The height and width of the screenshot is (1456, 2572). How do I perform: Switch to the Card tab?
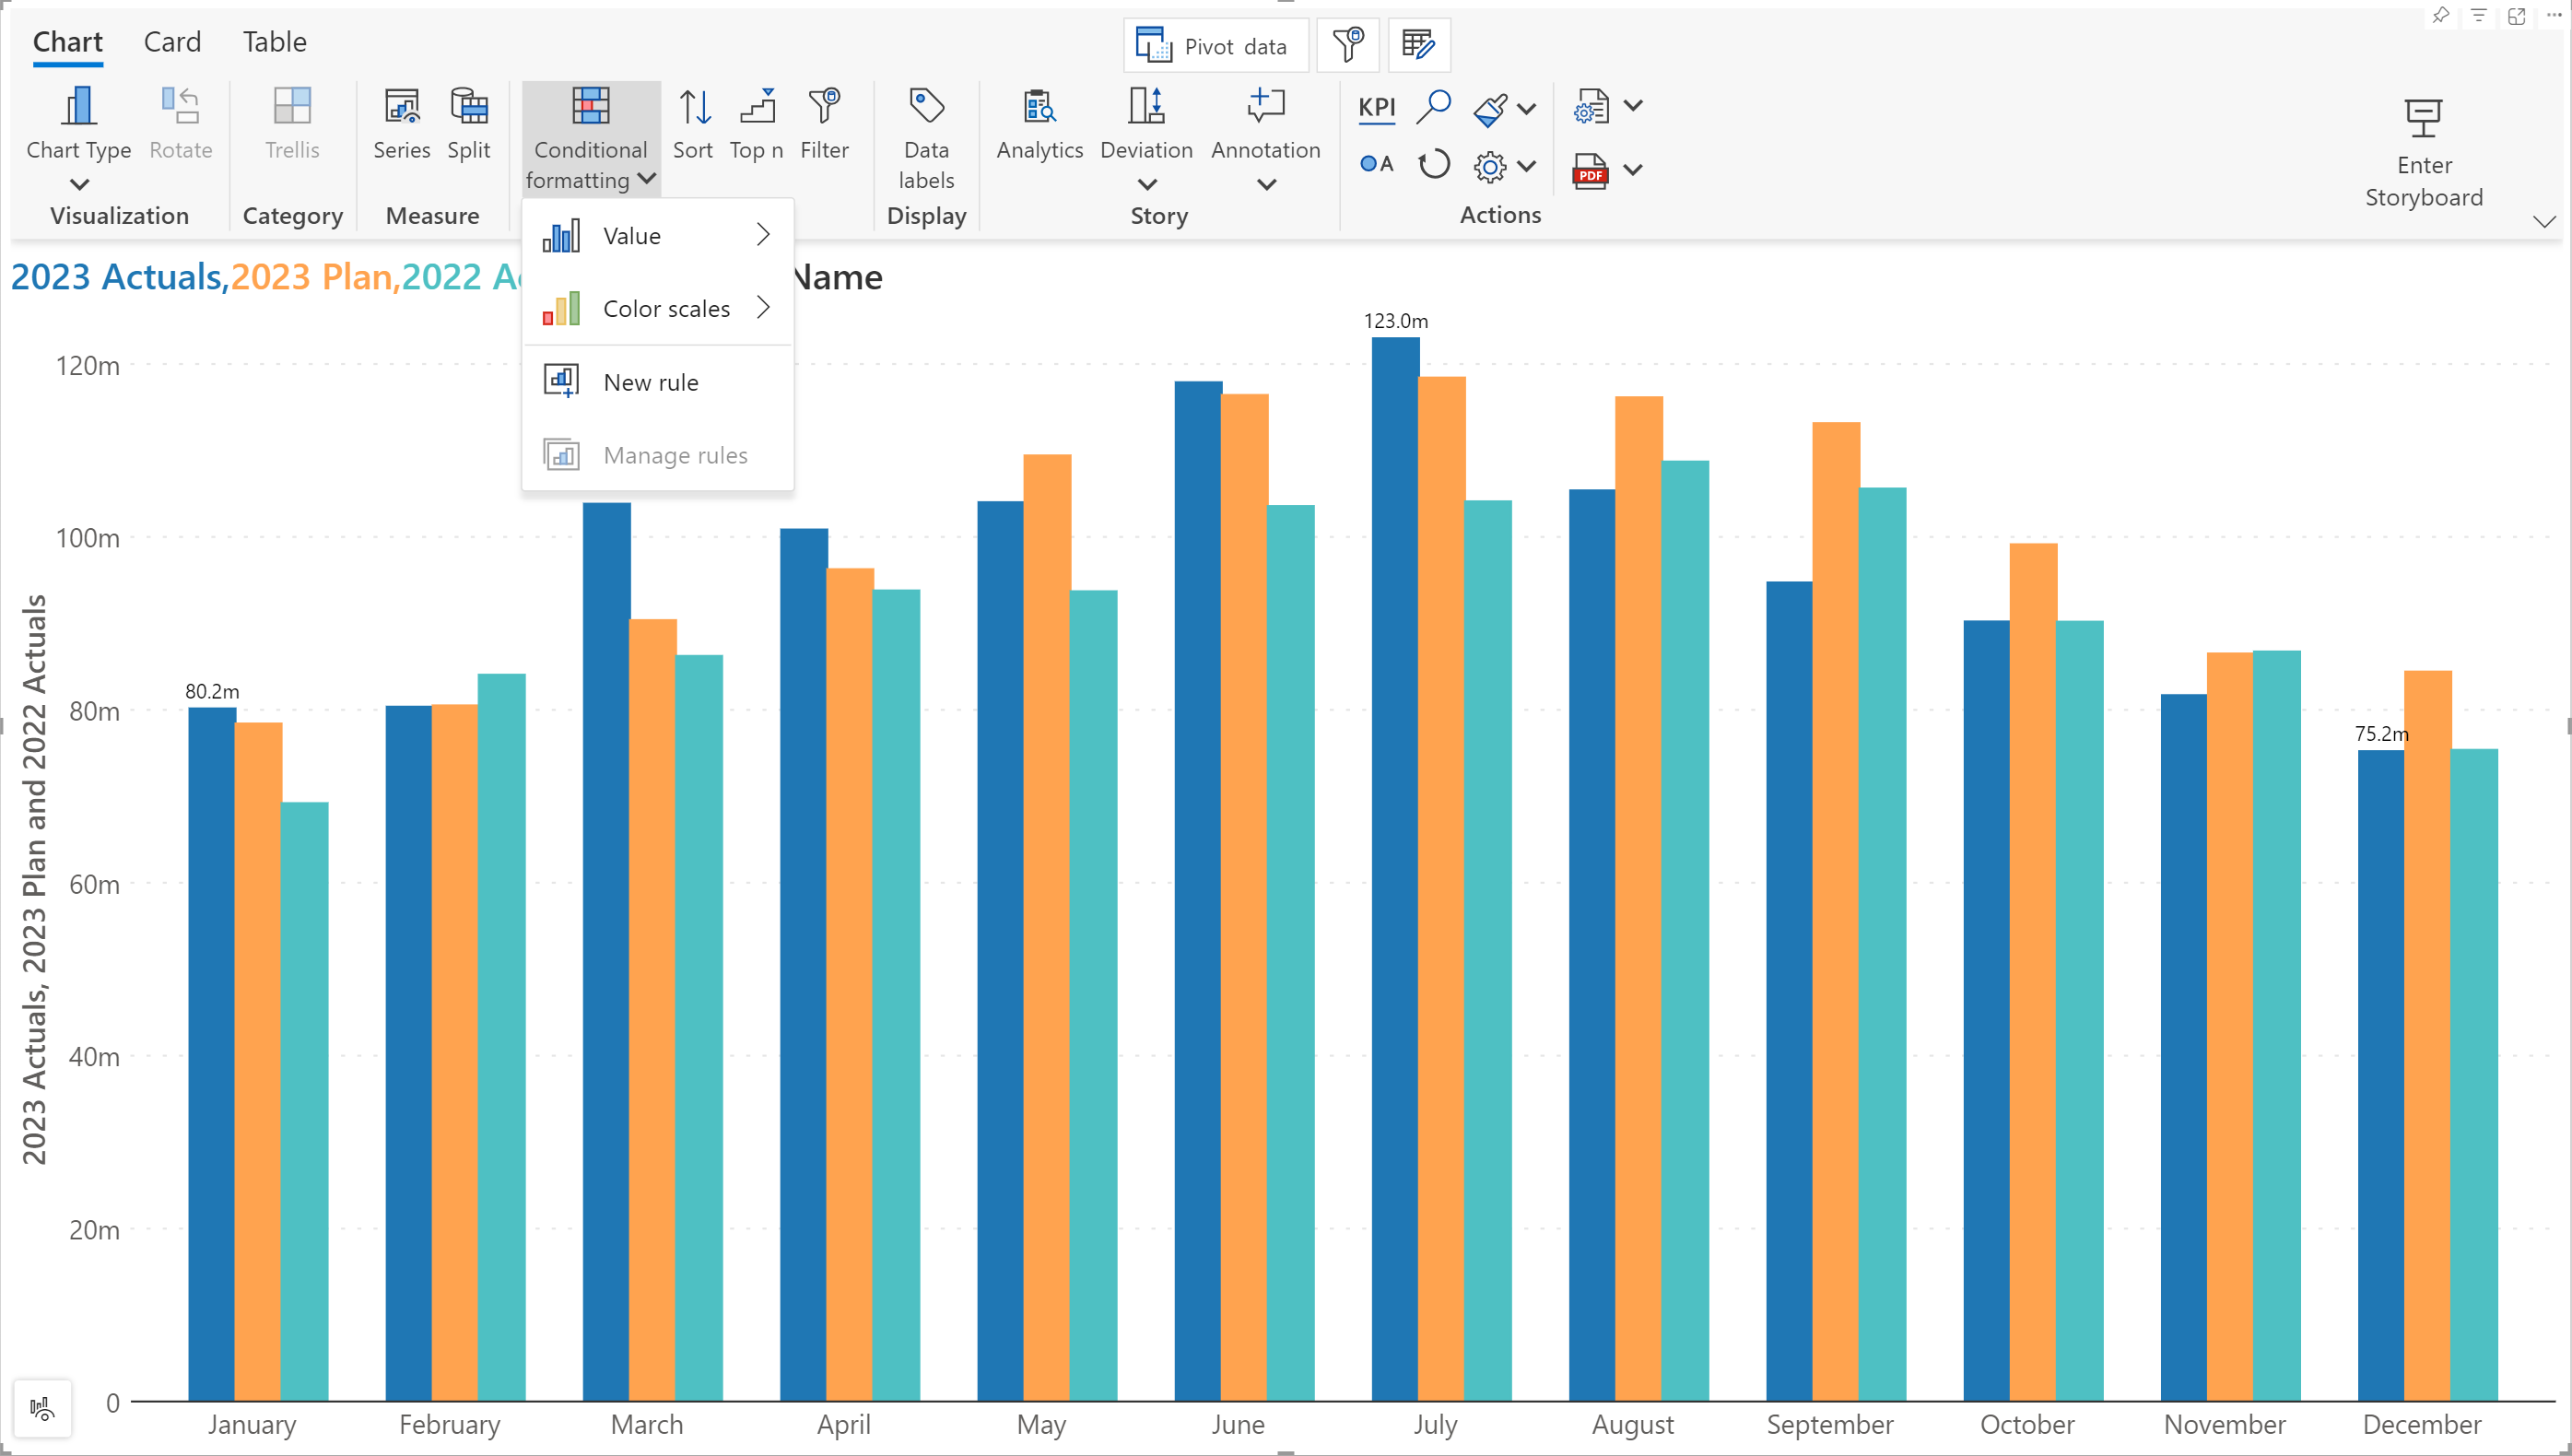pos(172,42)
